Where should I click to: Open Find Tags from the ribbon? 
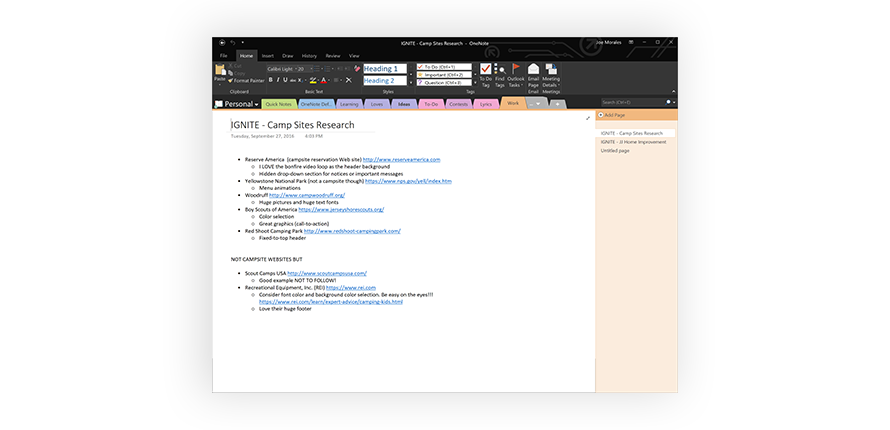coord(500,73)
